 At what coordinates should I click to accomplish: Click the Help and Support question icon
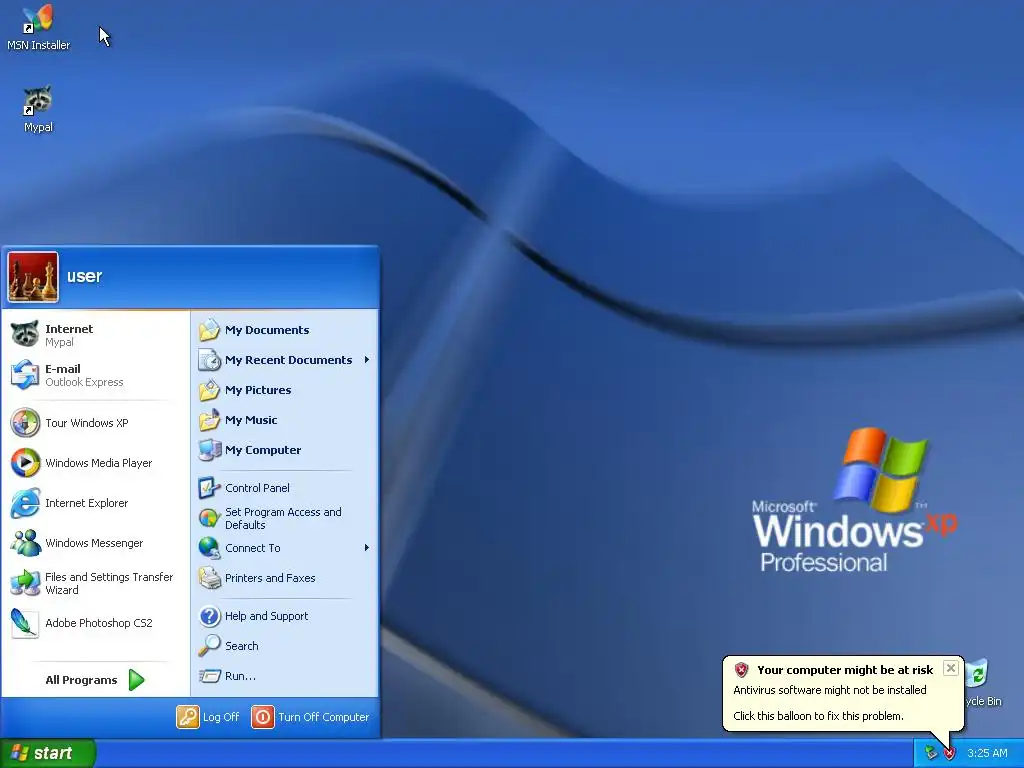point(210,616)
